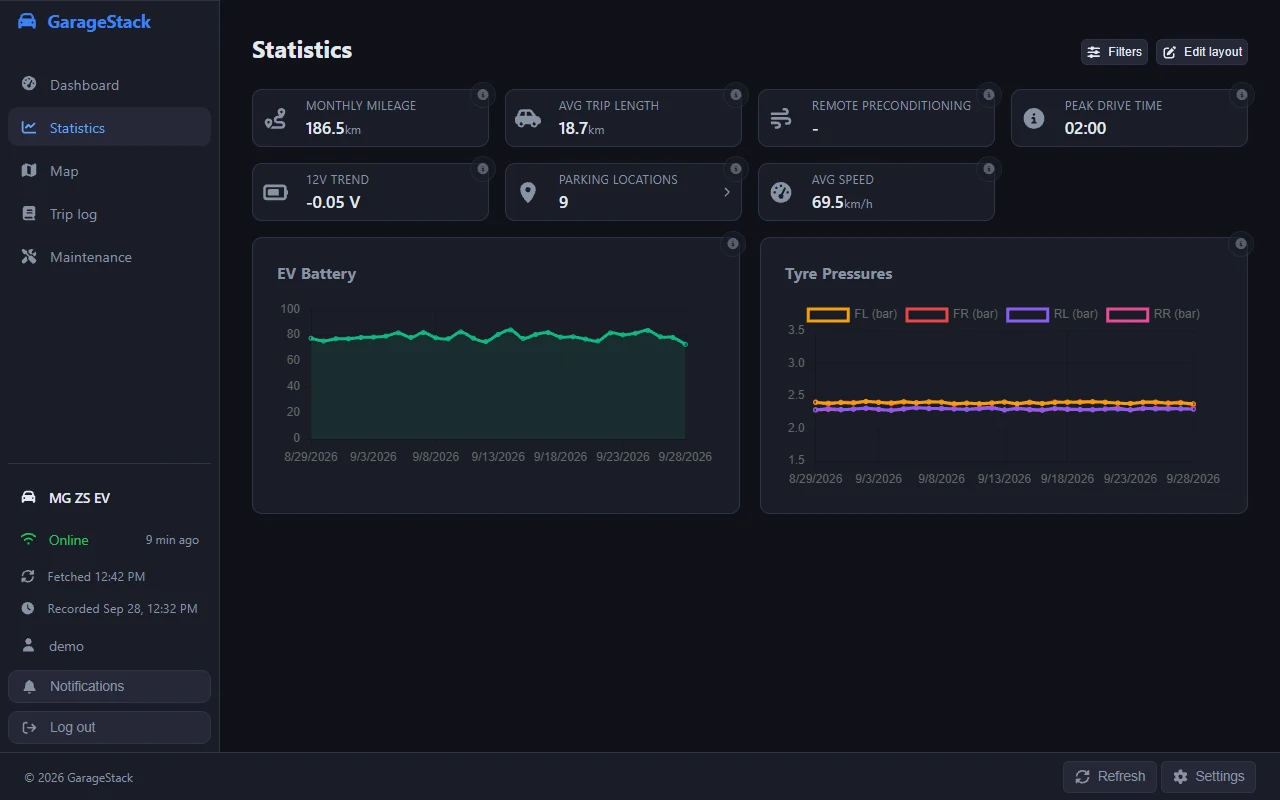Click the Edit layout button

pos(1202,52)
